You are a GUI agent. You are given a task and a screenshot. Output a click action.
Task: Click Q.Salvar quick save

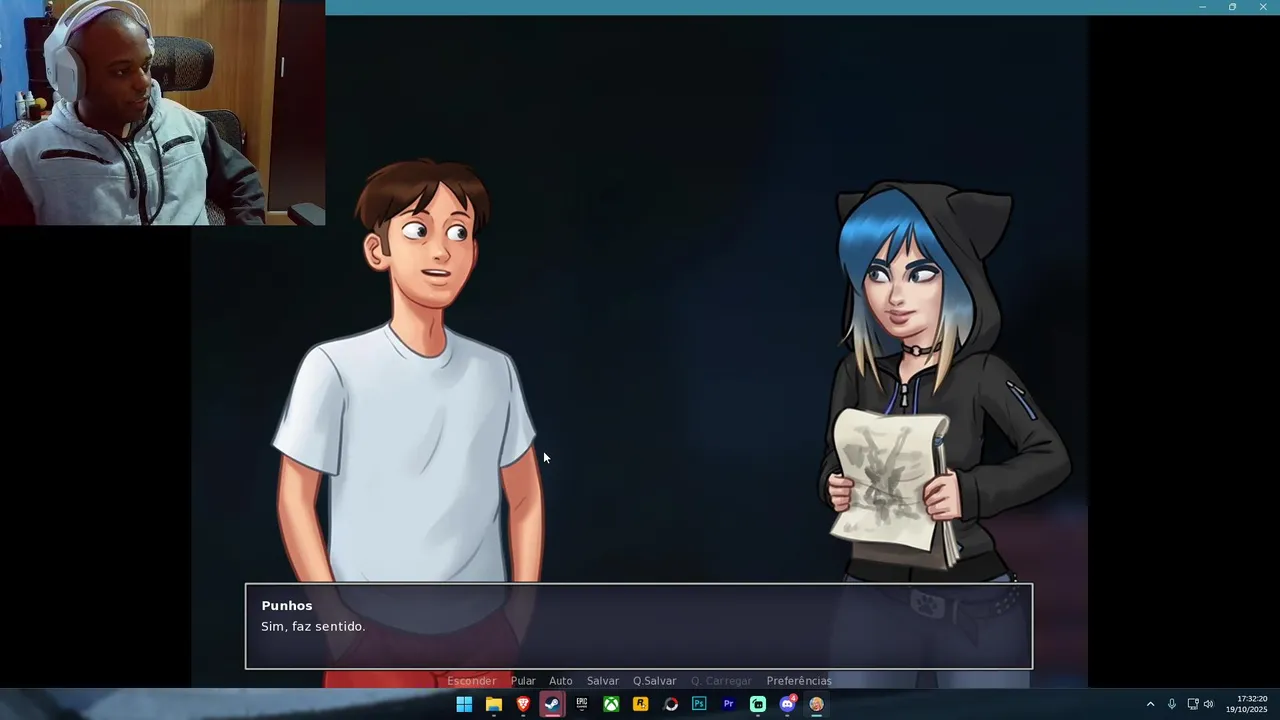point(654,681)
